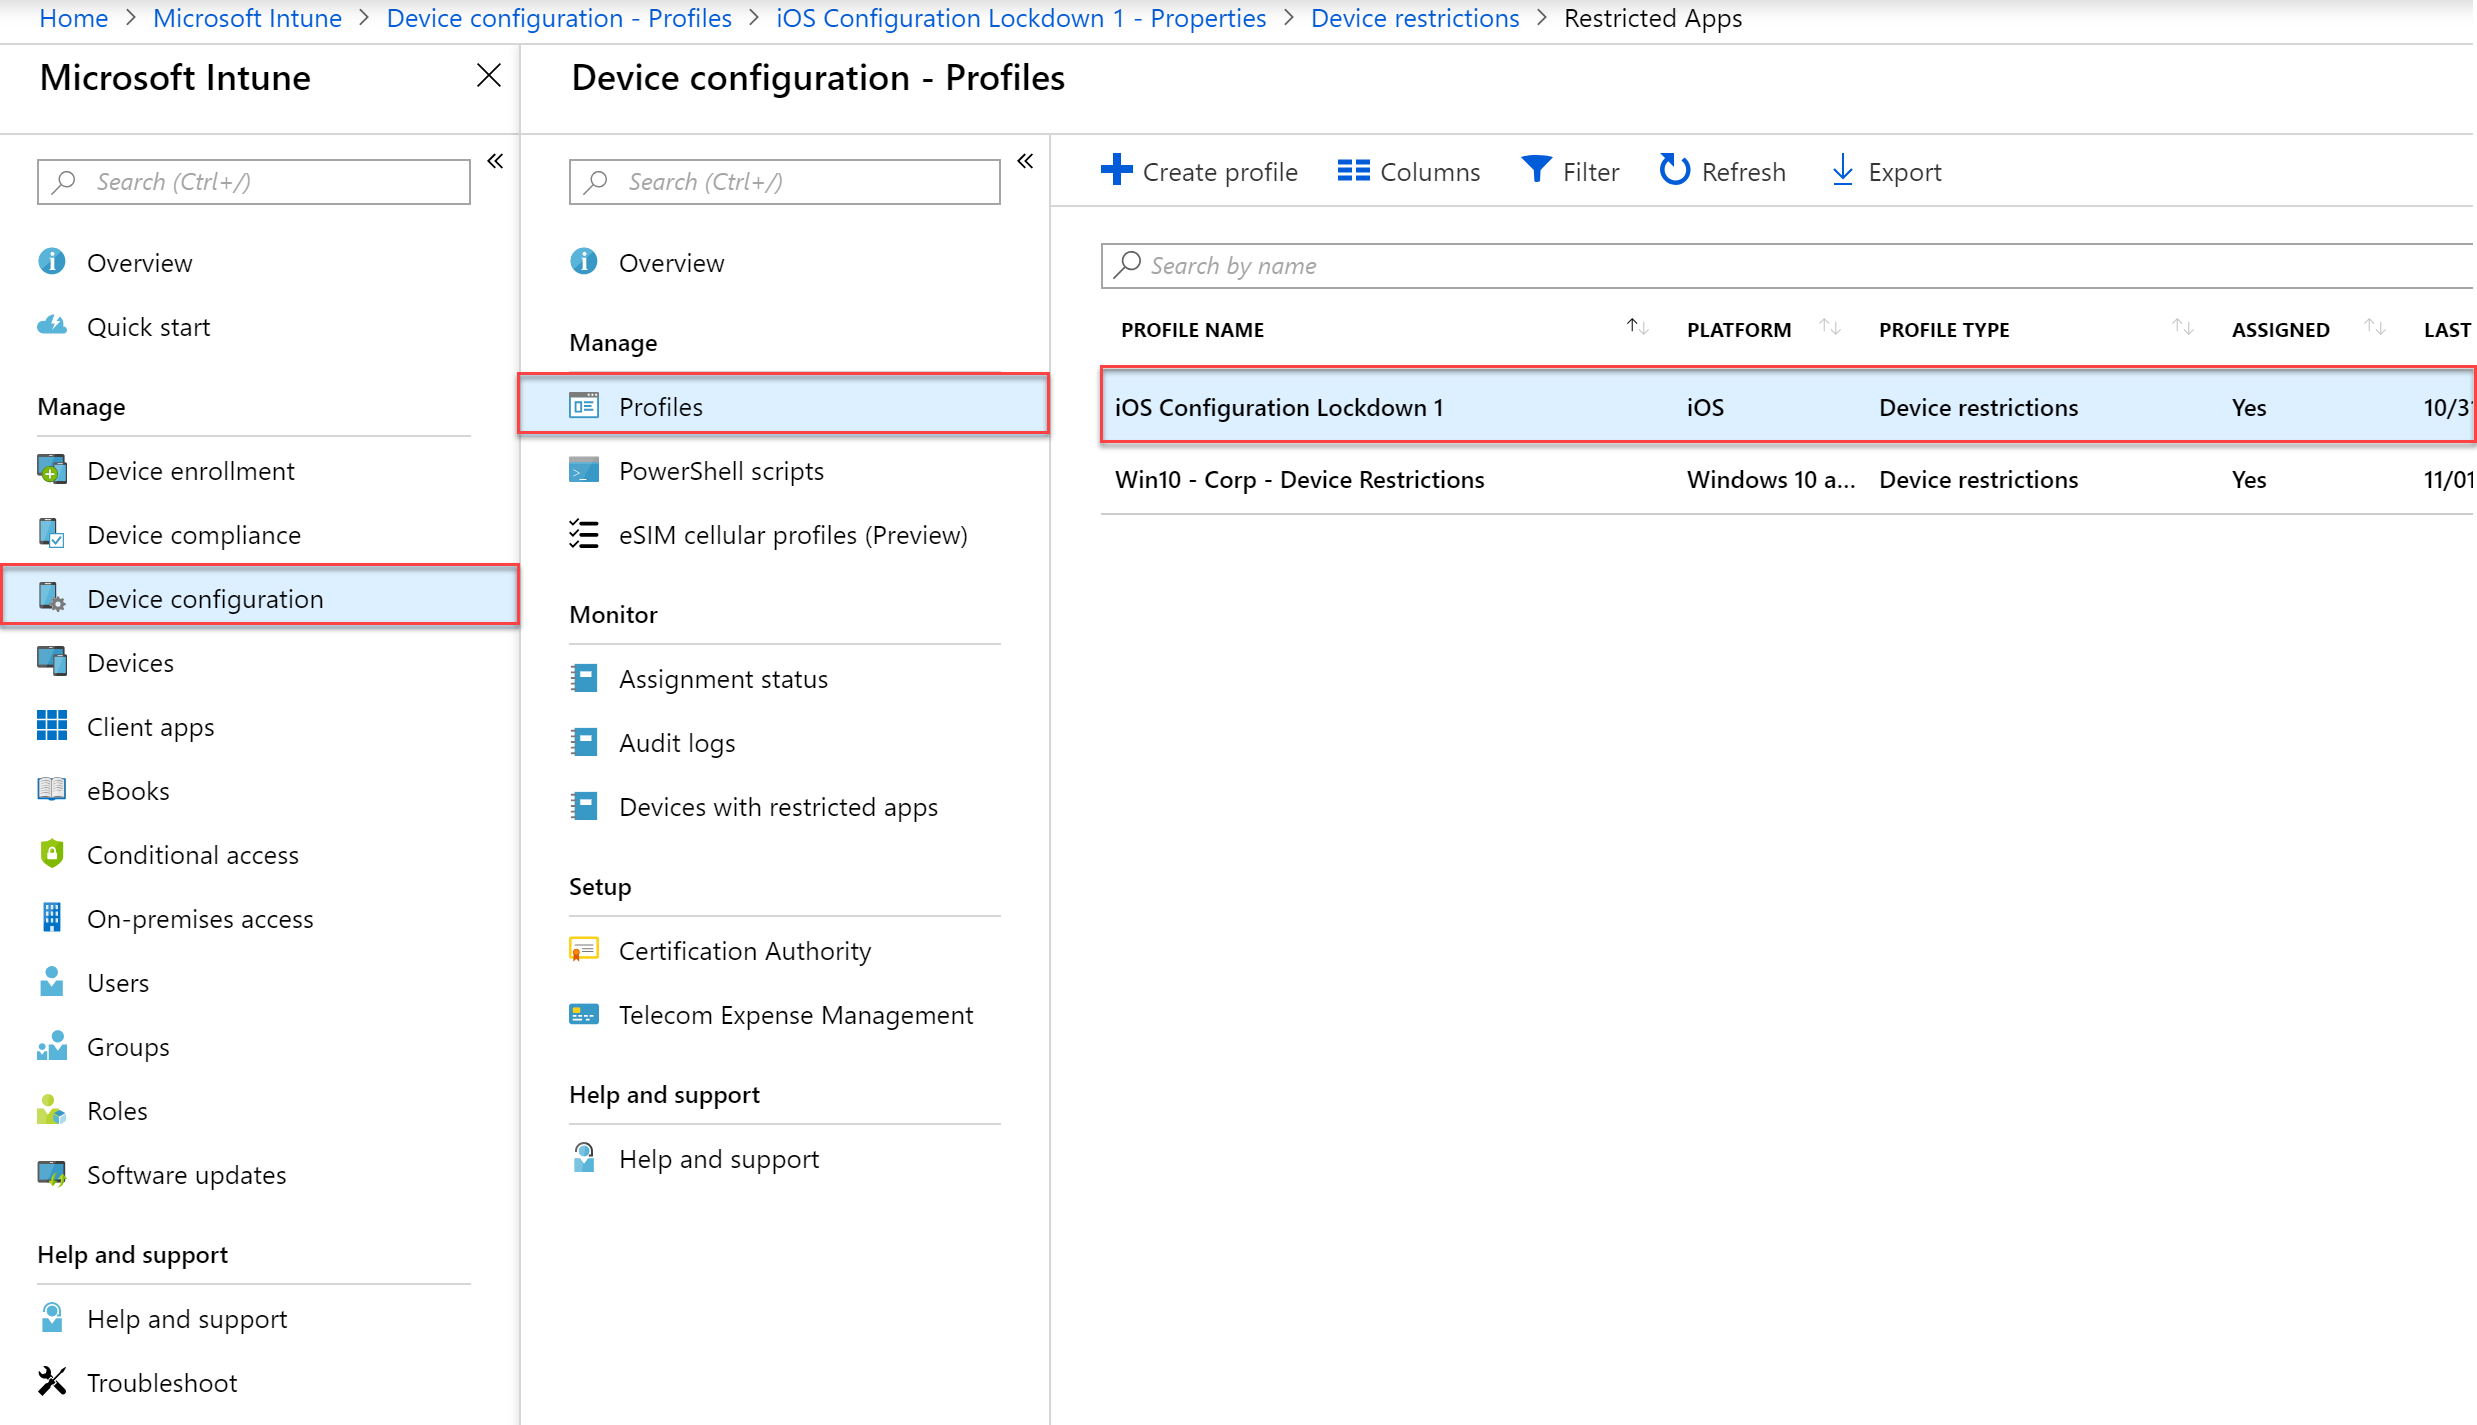
Task: Click the PowerShell scripts icon
Action: click(x=584, y=469)
